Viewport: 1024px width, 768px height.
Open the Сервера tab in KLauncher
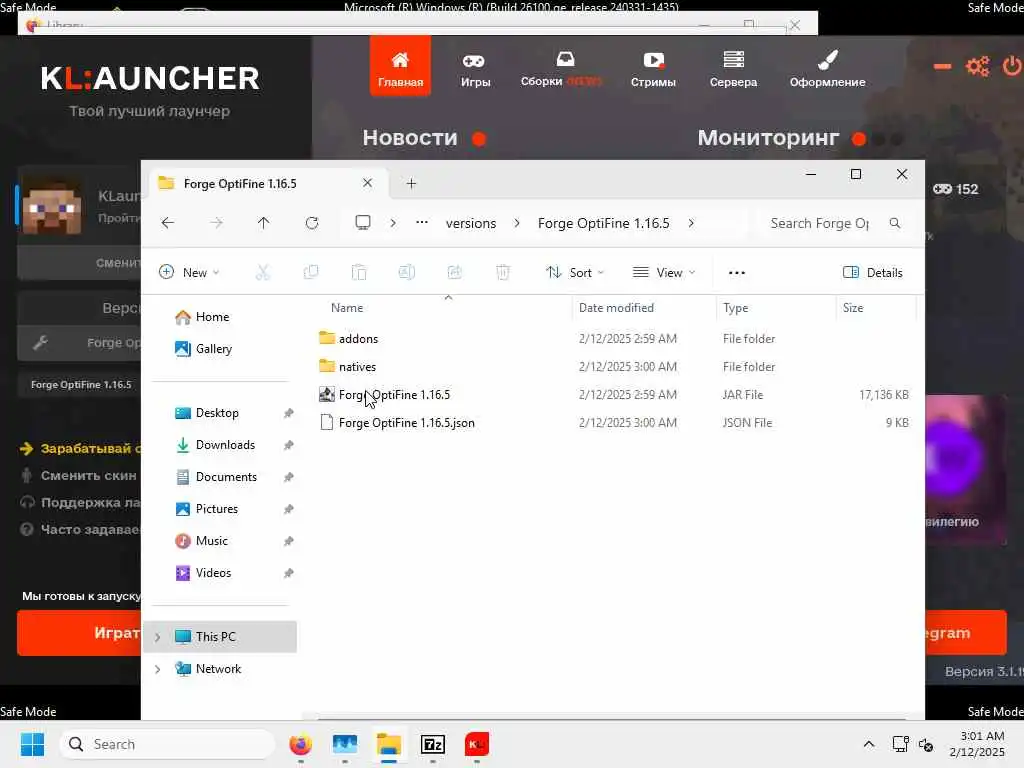point(733,71)
